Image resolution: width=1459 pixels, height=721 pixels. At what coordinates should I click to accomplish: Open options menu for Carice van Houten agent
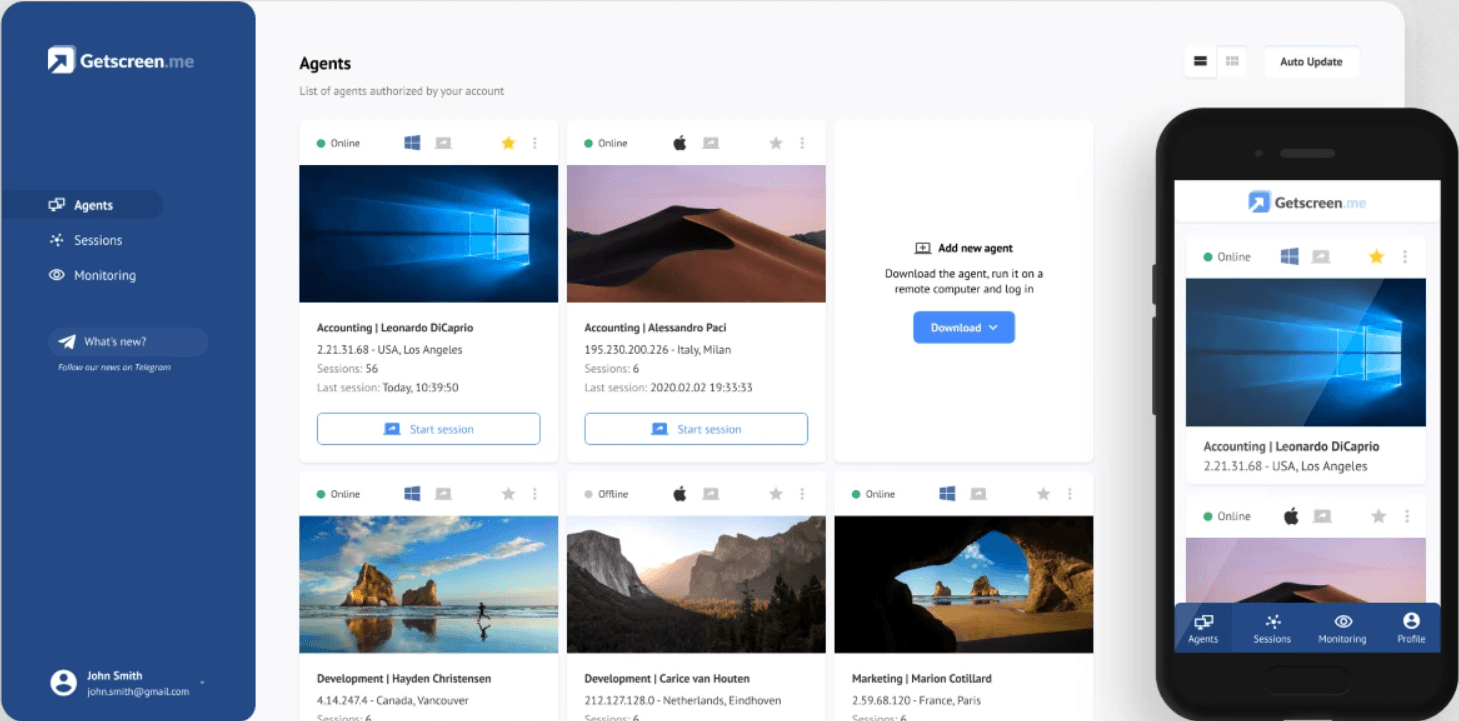802,494
